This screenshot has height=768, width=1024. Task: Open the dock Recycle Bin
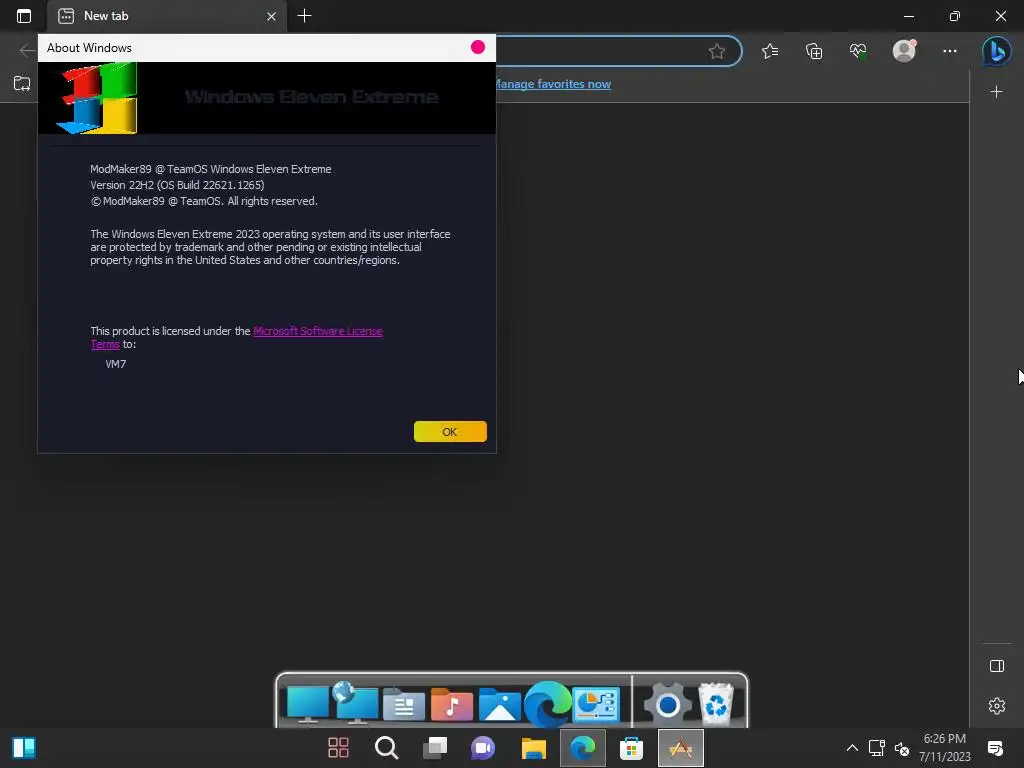click(x=716, y=703)
